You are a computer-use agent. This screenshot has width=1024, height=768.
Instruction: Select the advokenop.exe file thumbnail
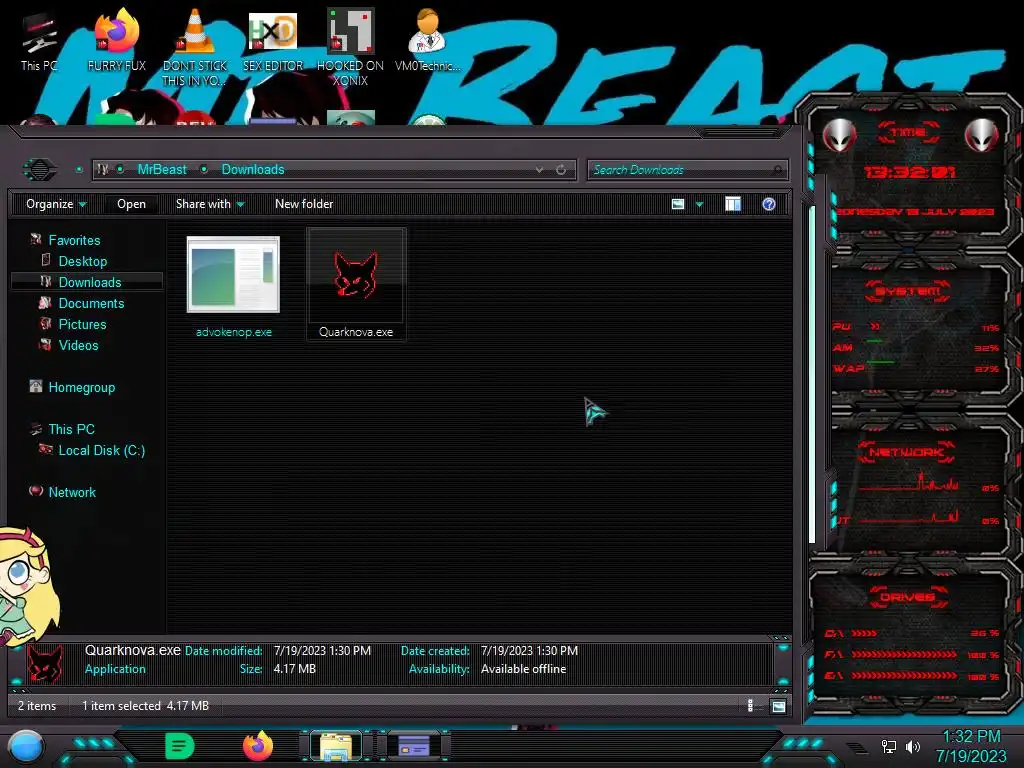tap(233, 275)
